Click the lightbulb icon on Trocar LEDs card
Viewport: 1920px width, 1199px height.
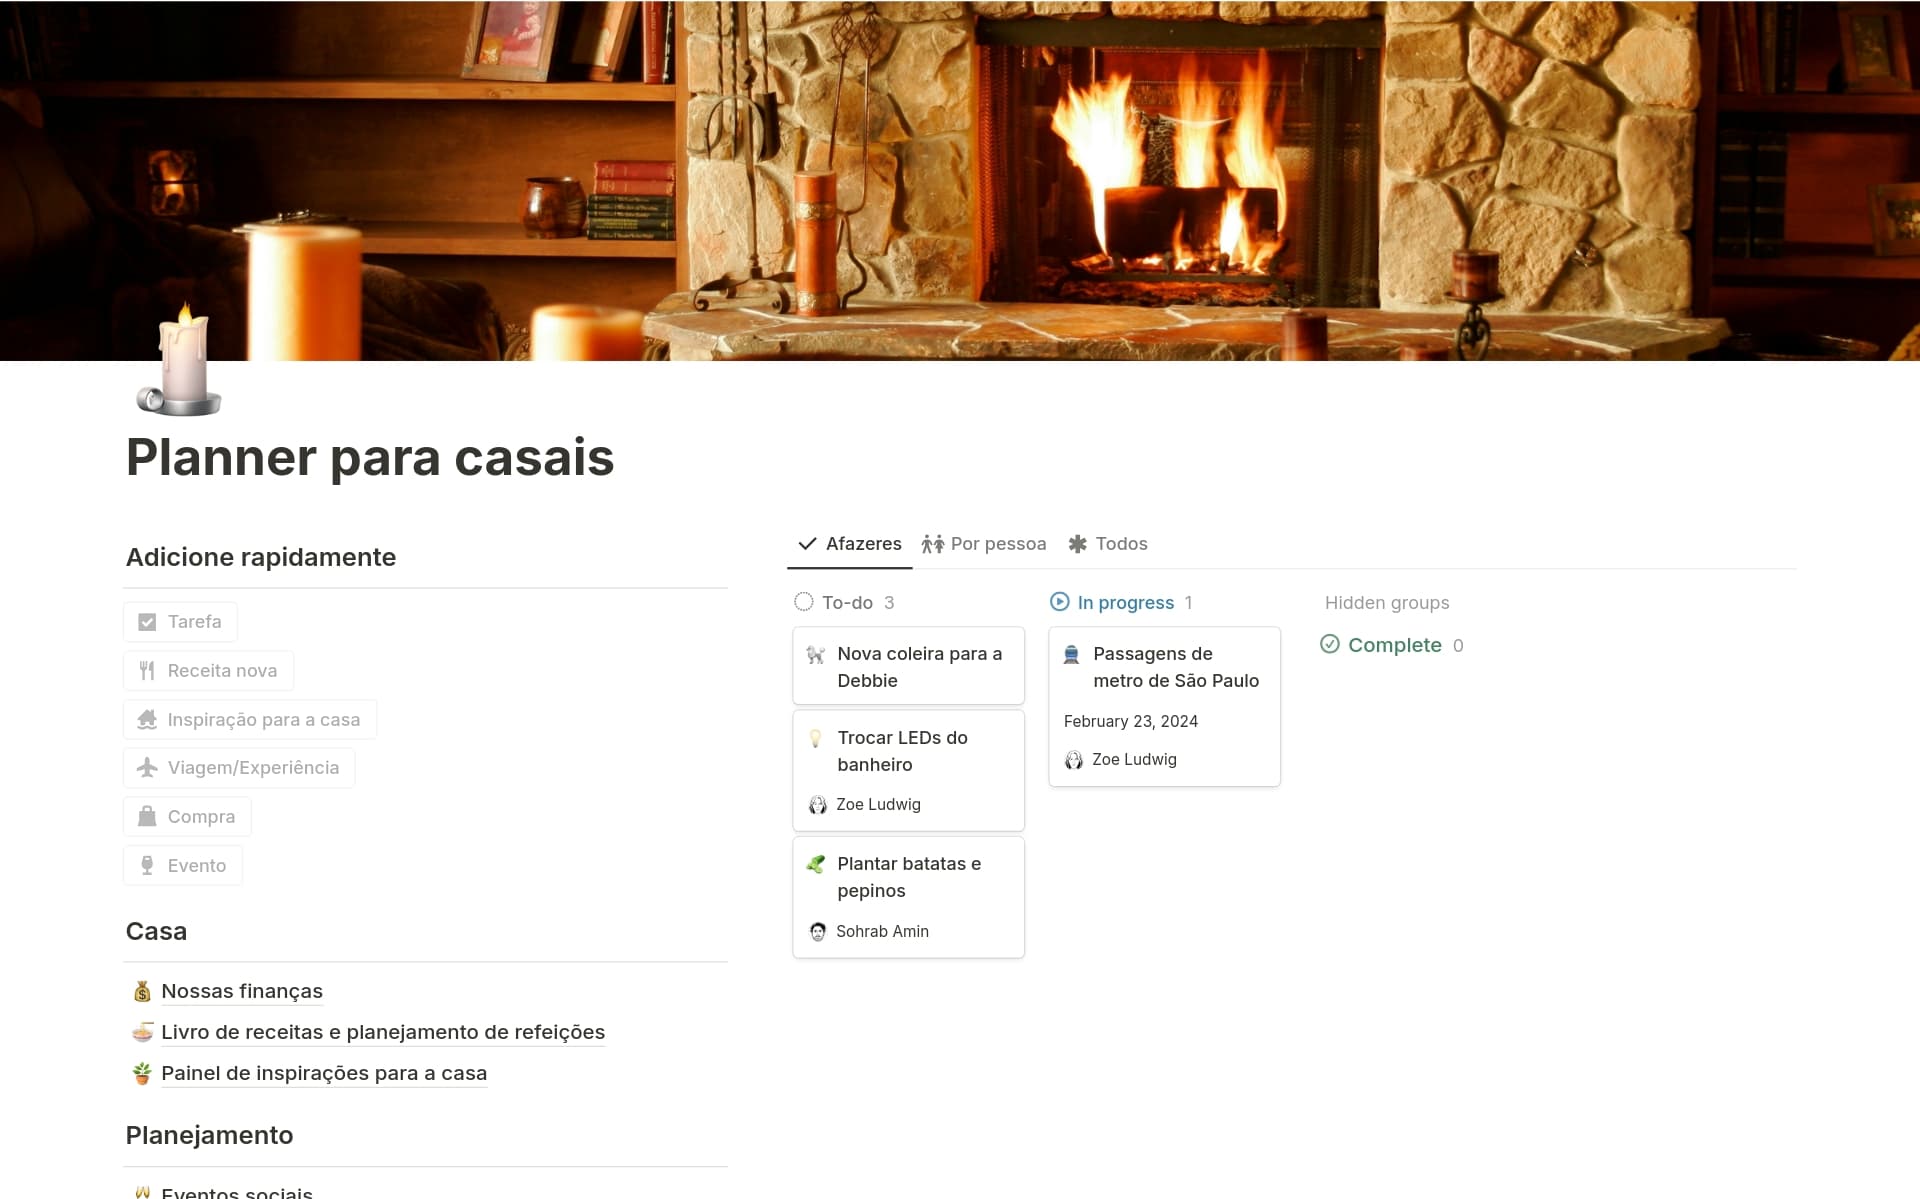[816, 739]
